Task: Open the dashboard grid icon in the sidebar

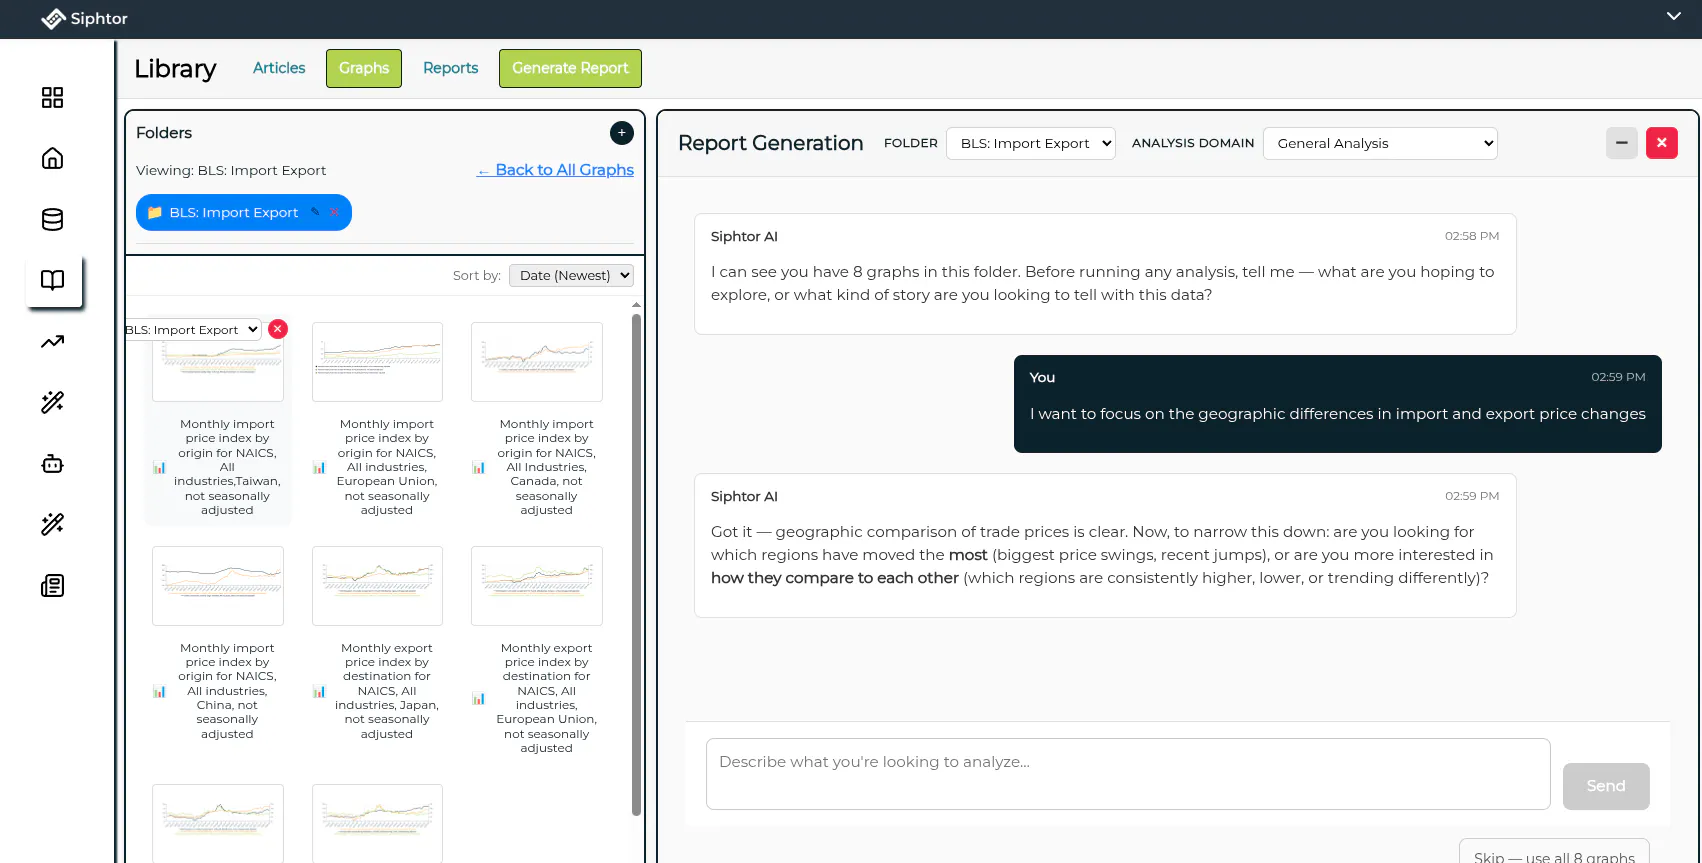Action: tap(52, 97)
